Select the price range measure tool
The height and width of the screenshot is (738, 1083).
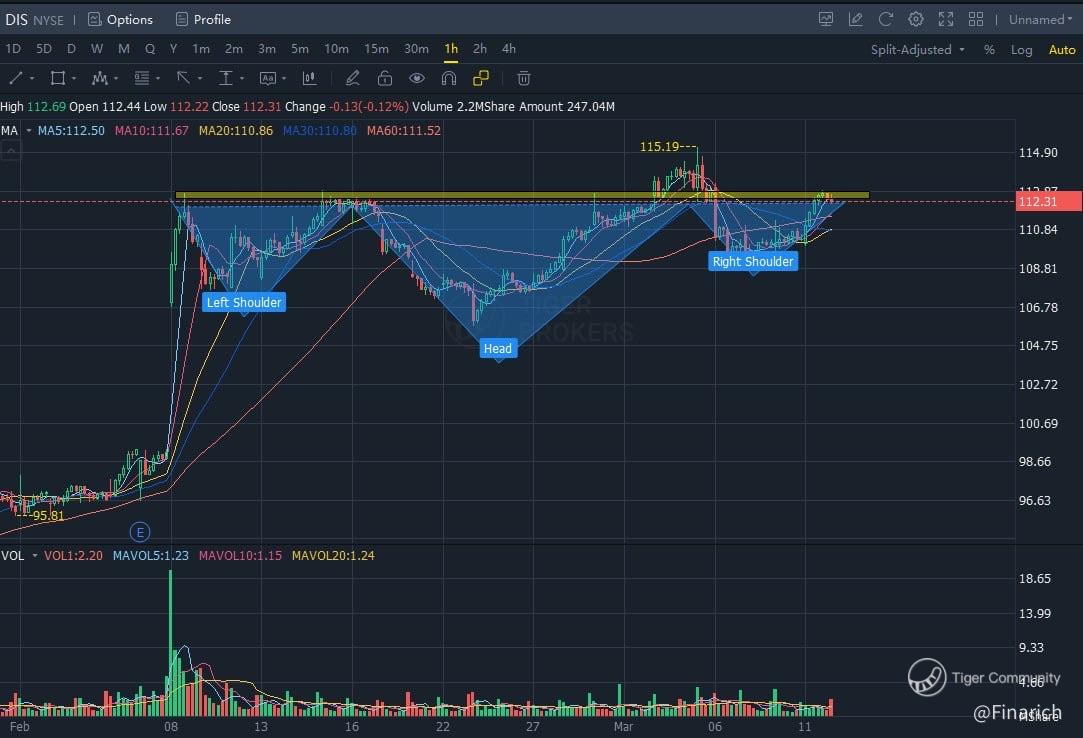(x=225, y=78)
